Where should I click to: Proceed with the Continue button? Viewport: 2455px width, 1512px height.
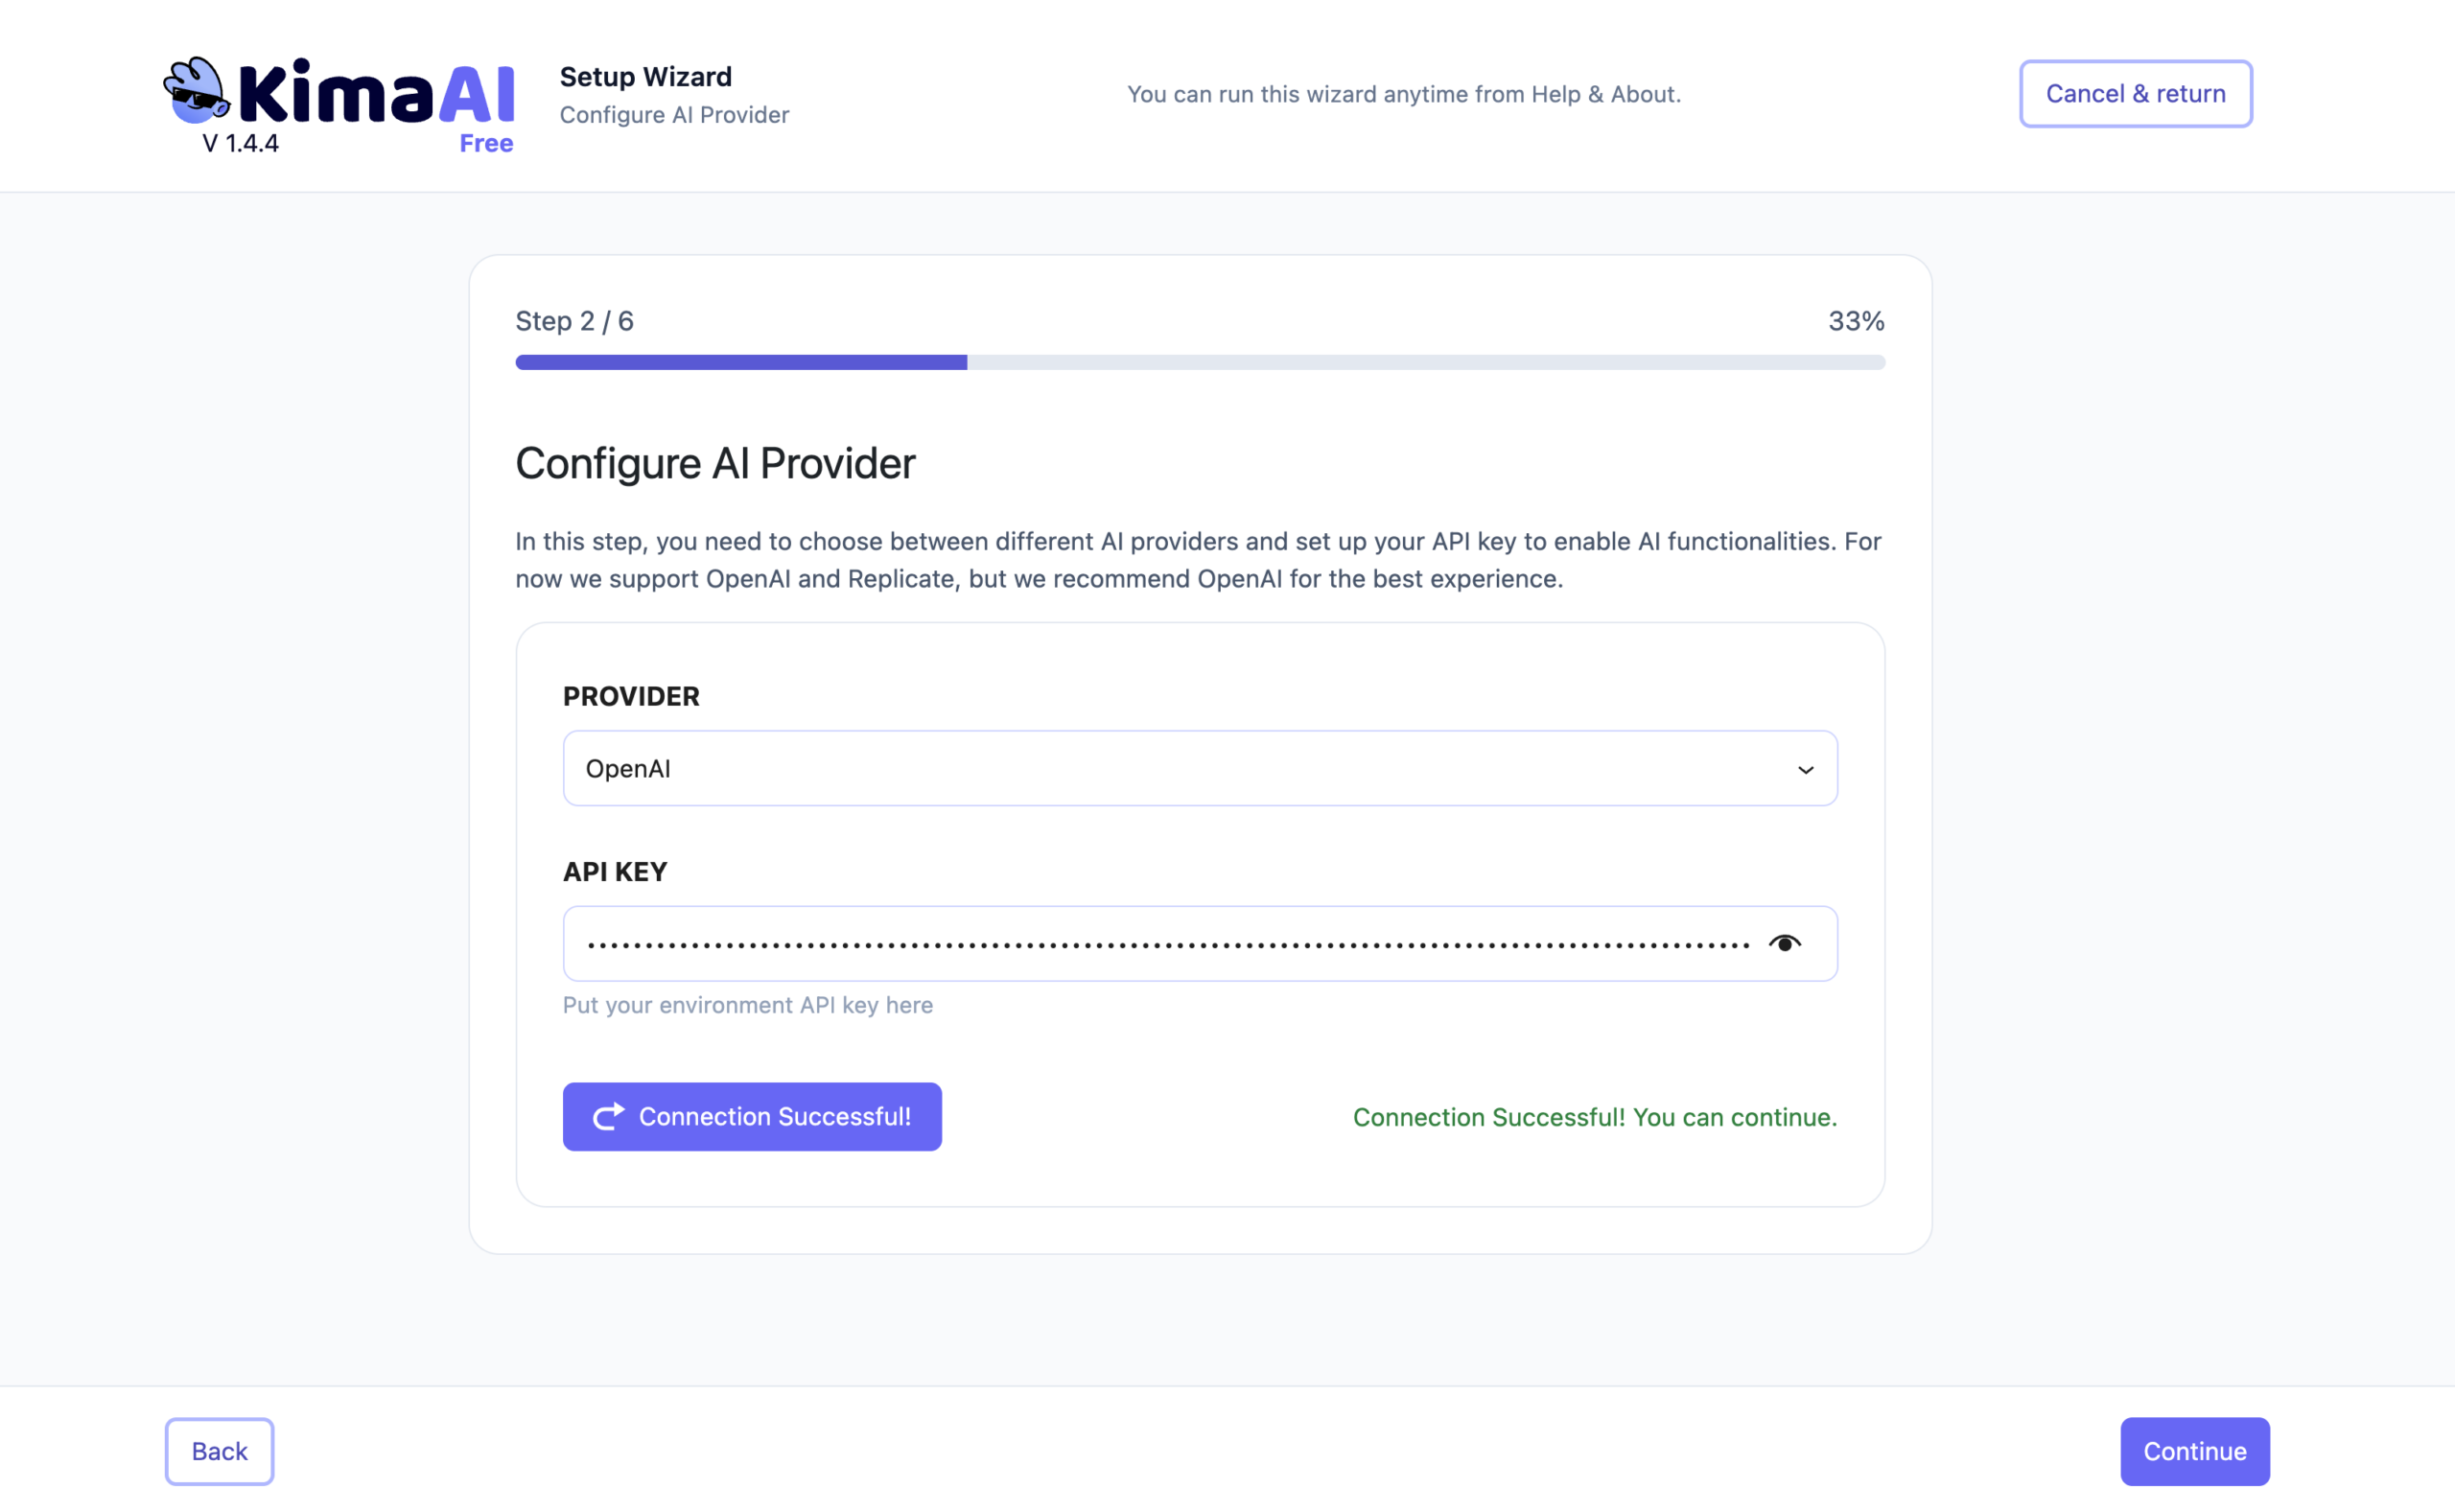[x=2194, y=1451]
